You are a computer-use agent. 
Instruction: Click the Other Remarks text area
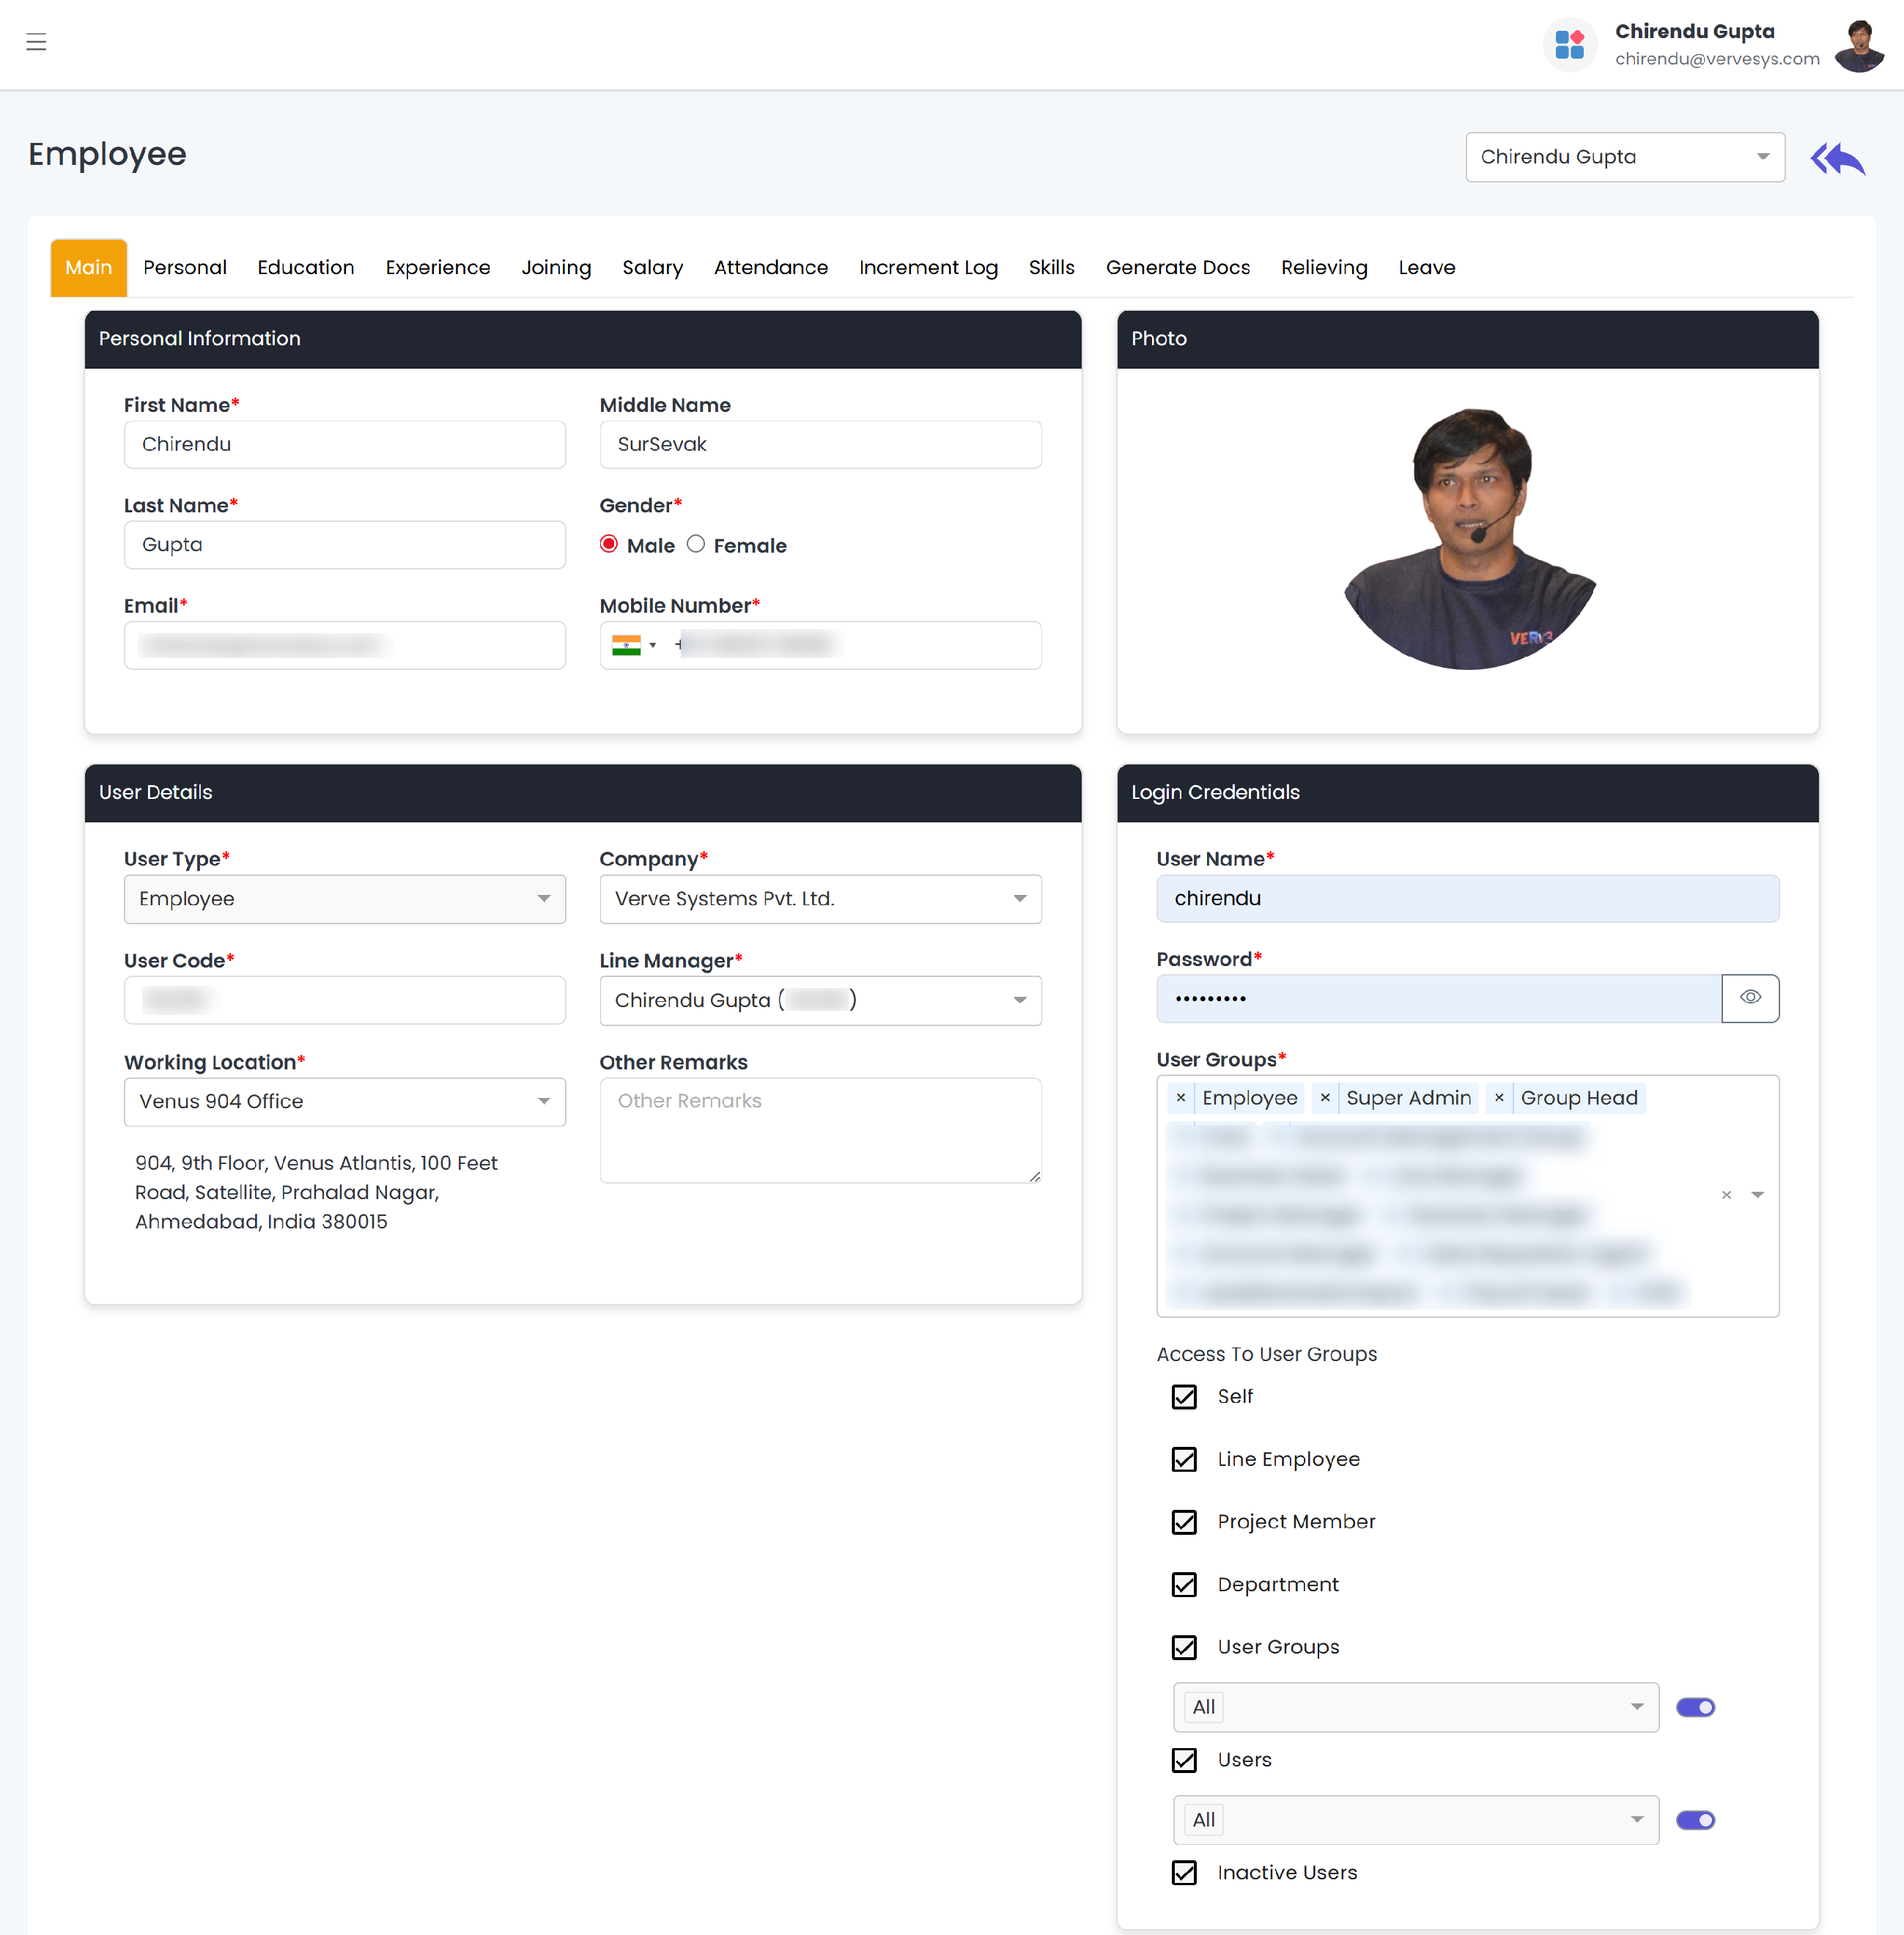(x=820, y=1130)
